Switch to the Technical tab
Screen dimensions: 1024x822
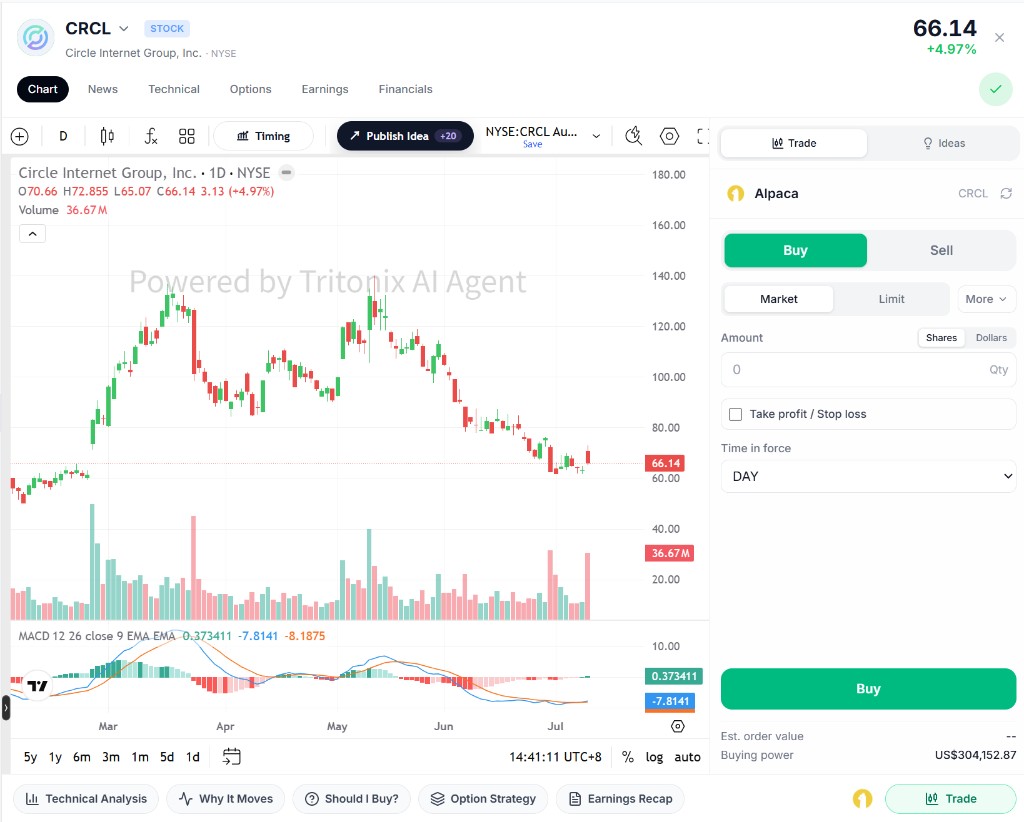pos(174,89)
